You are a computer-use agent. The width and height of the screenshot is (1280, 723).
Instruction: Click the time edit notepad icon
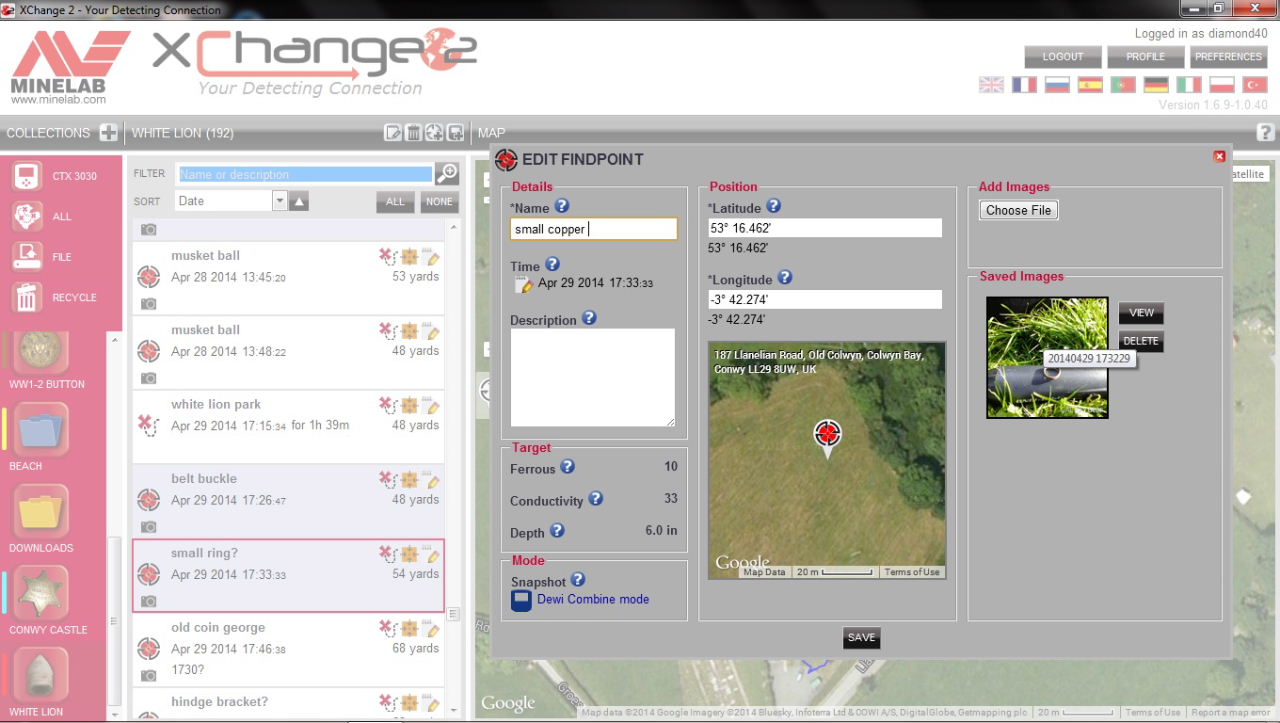tap(523, 285)
